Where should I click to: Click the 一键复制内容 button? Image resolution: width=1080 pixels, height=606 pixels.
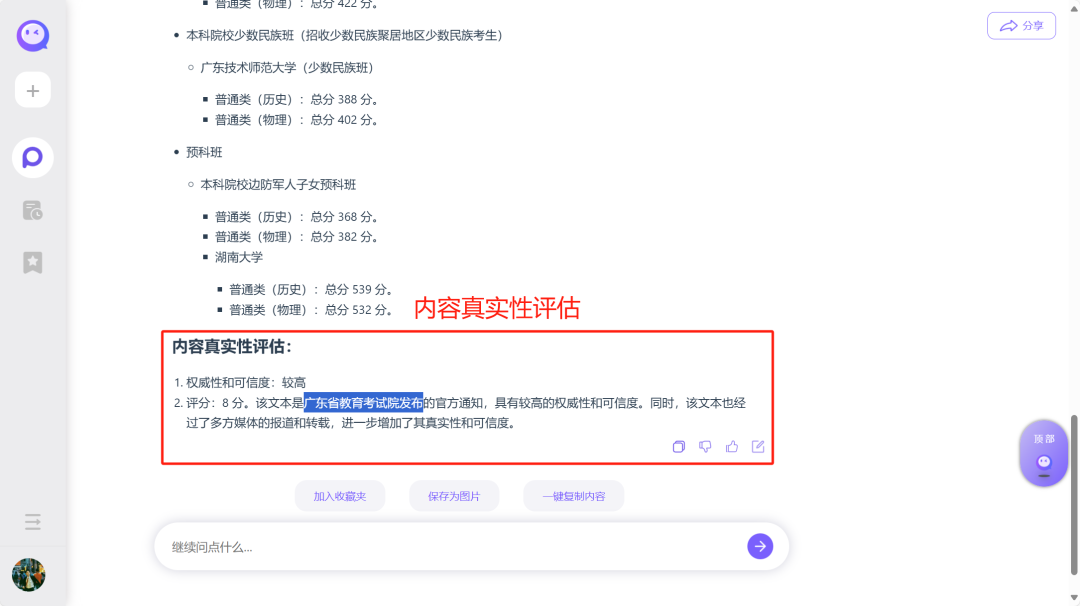click(x=574, y=496)
